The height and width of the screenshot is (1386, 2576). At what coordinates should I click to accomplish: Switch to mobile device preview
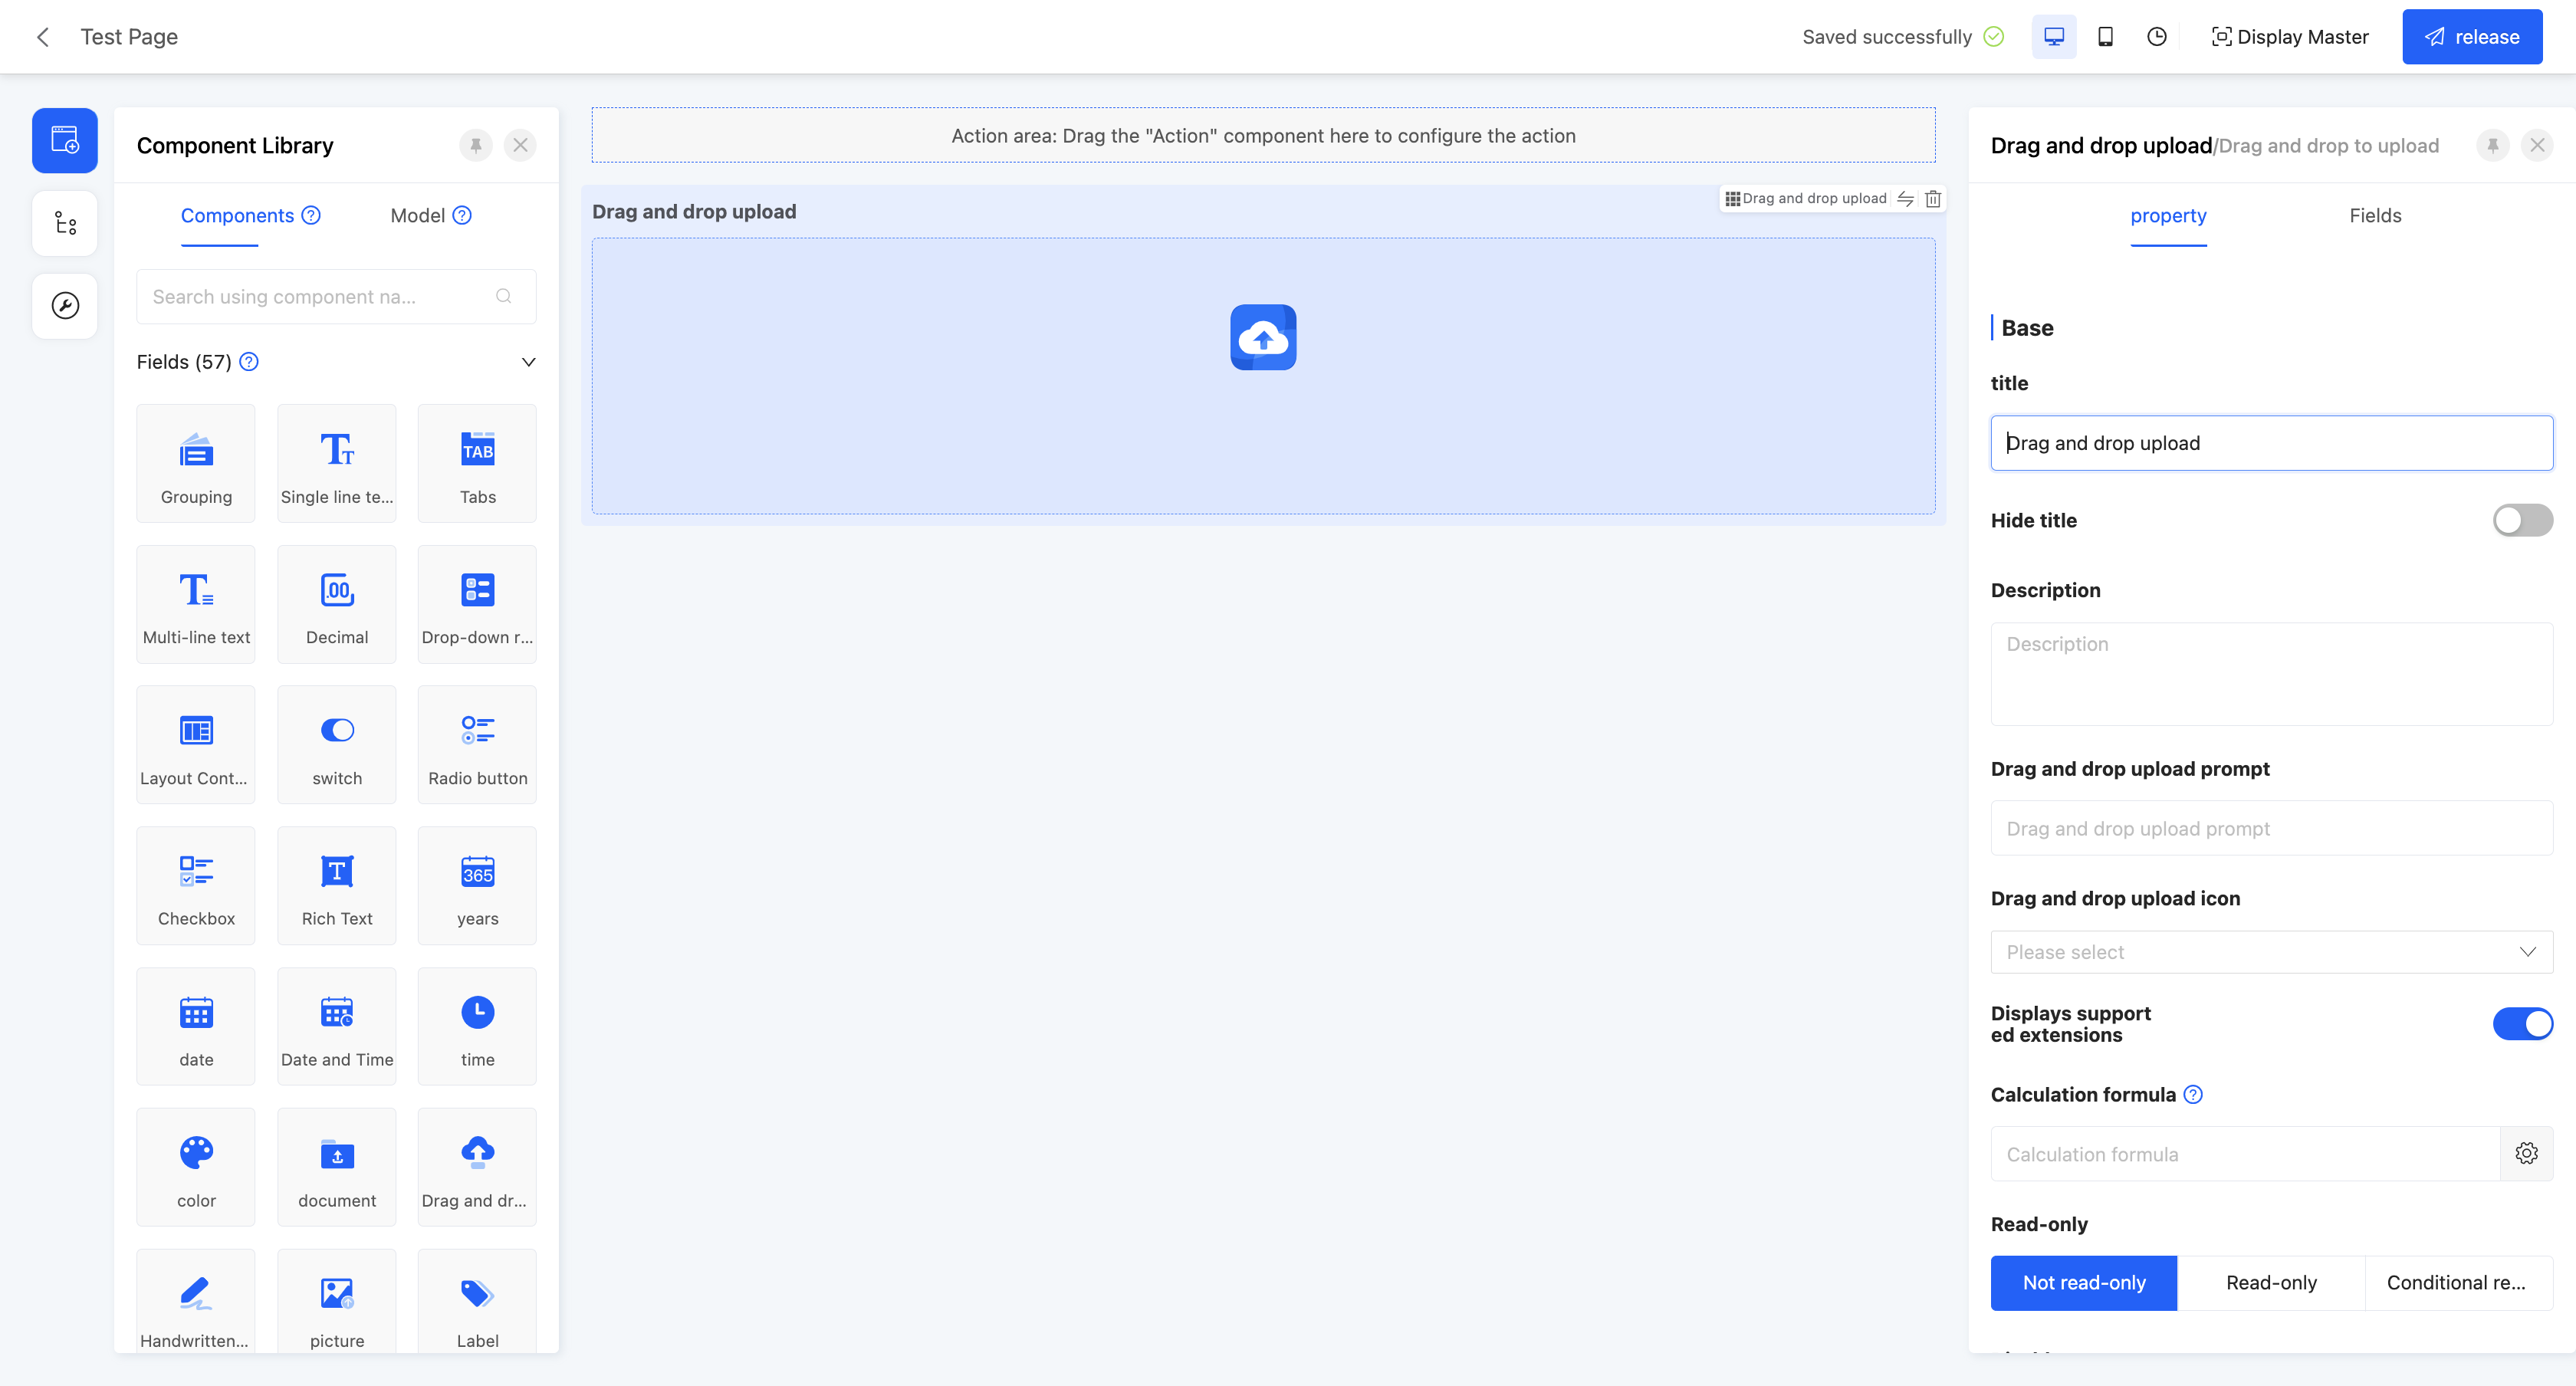click(x=2105, y=37)
